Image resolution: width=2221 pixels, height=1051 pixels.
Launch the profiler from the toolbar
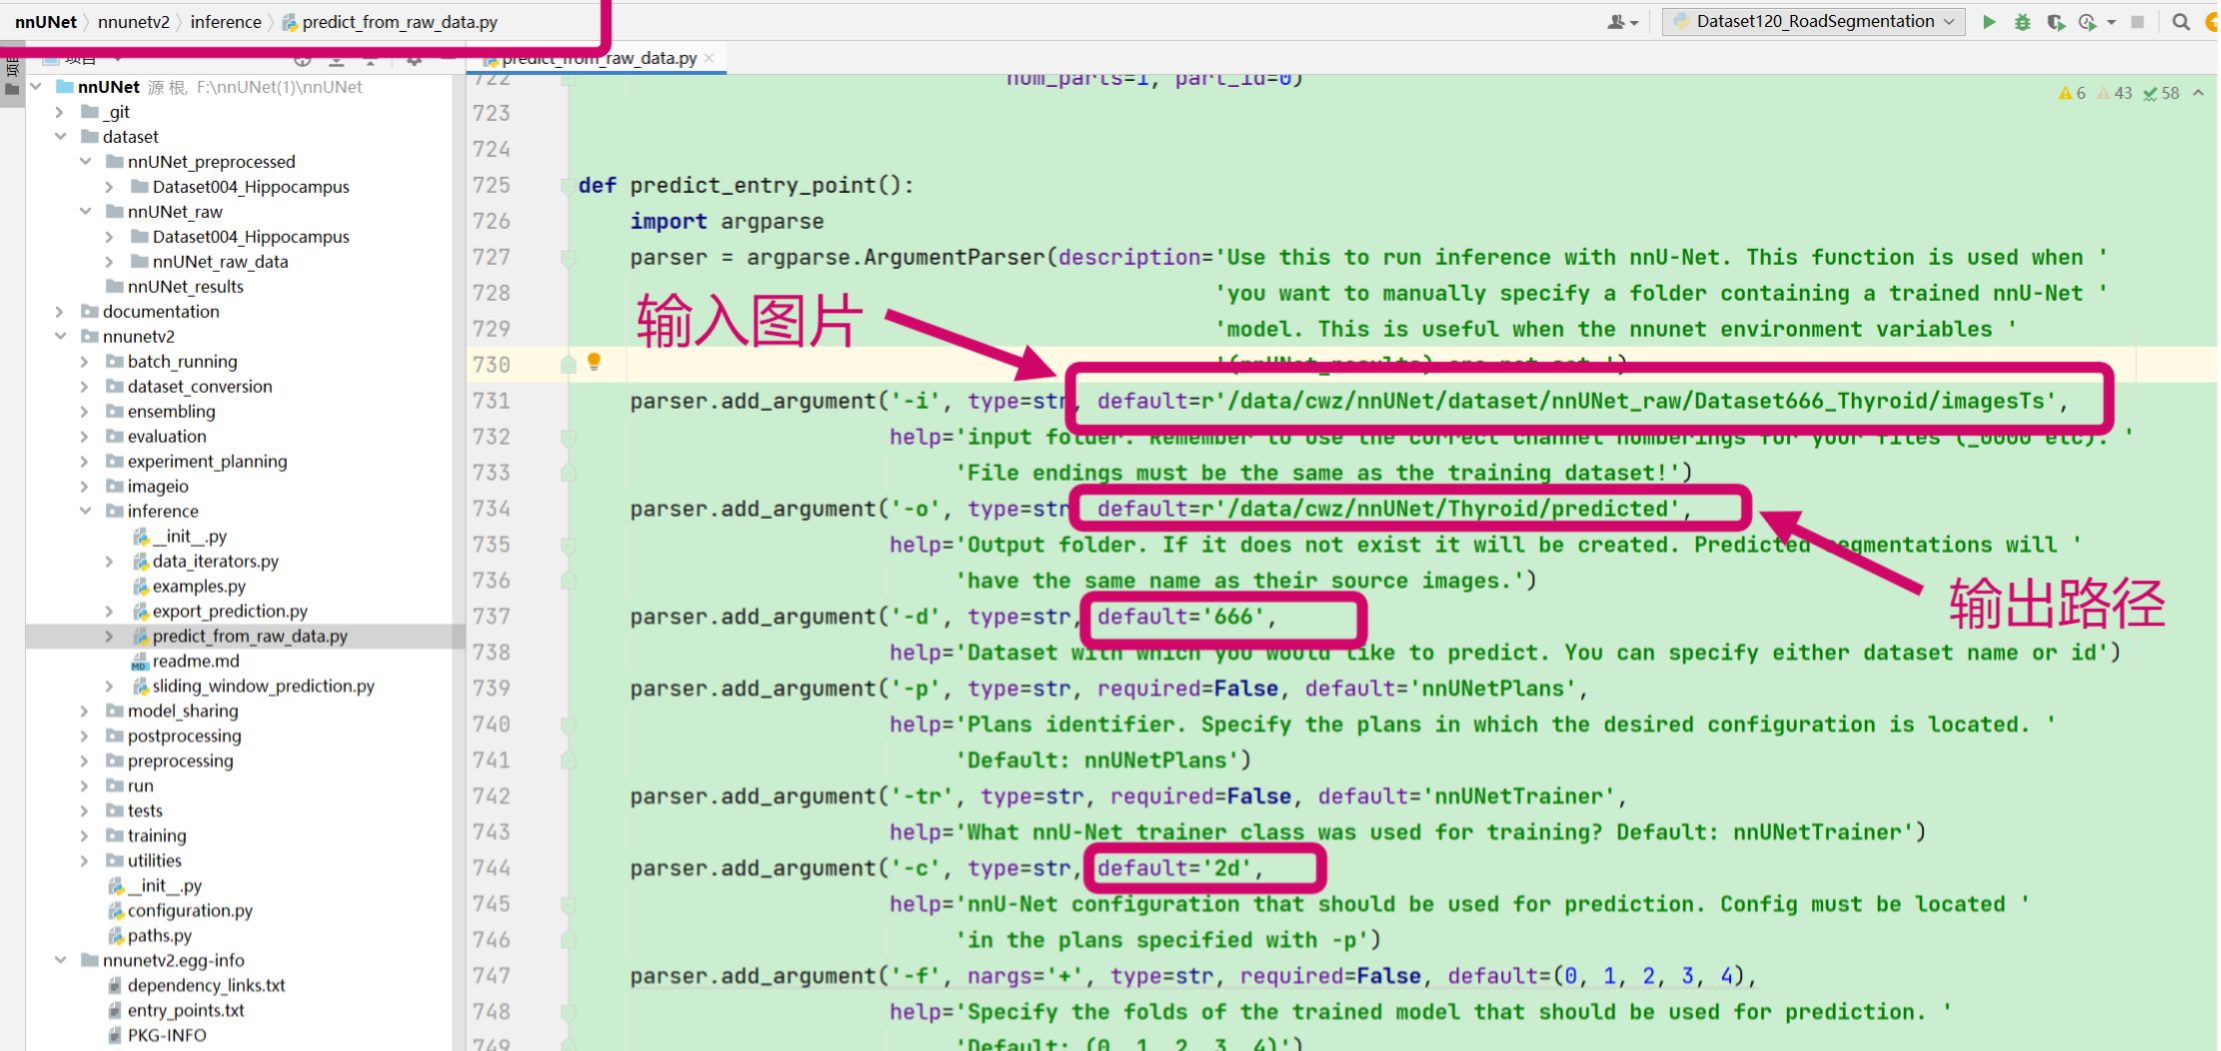[2087, 20]
